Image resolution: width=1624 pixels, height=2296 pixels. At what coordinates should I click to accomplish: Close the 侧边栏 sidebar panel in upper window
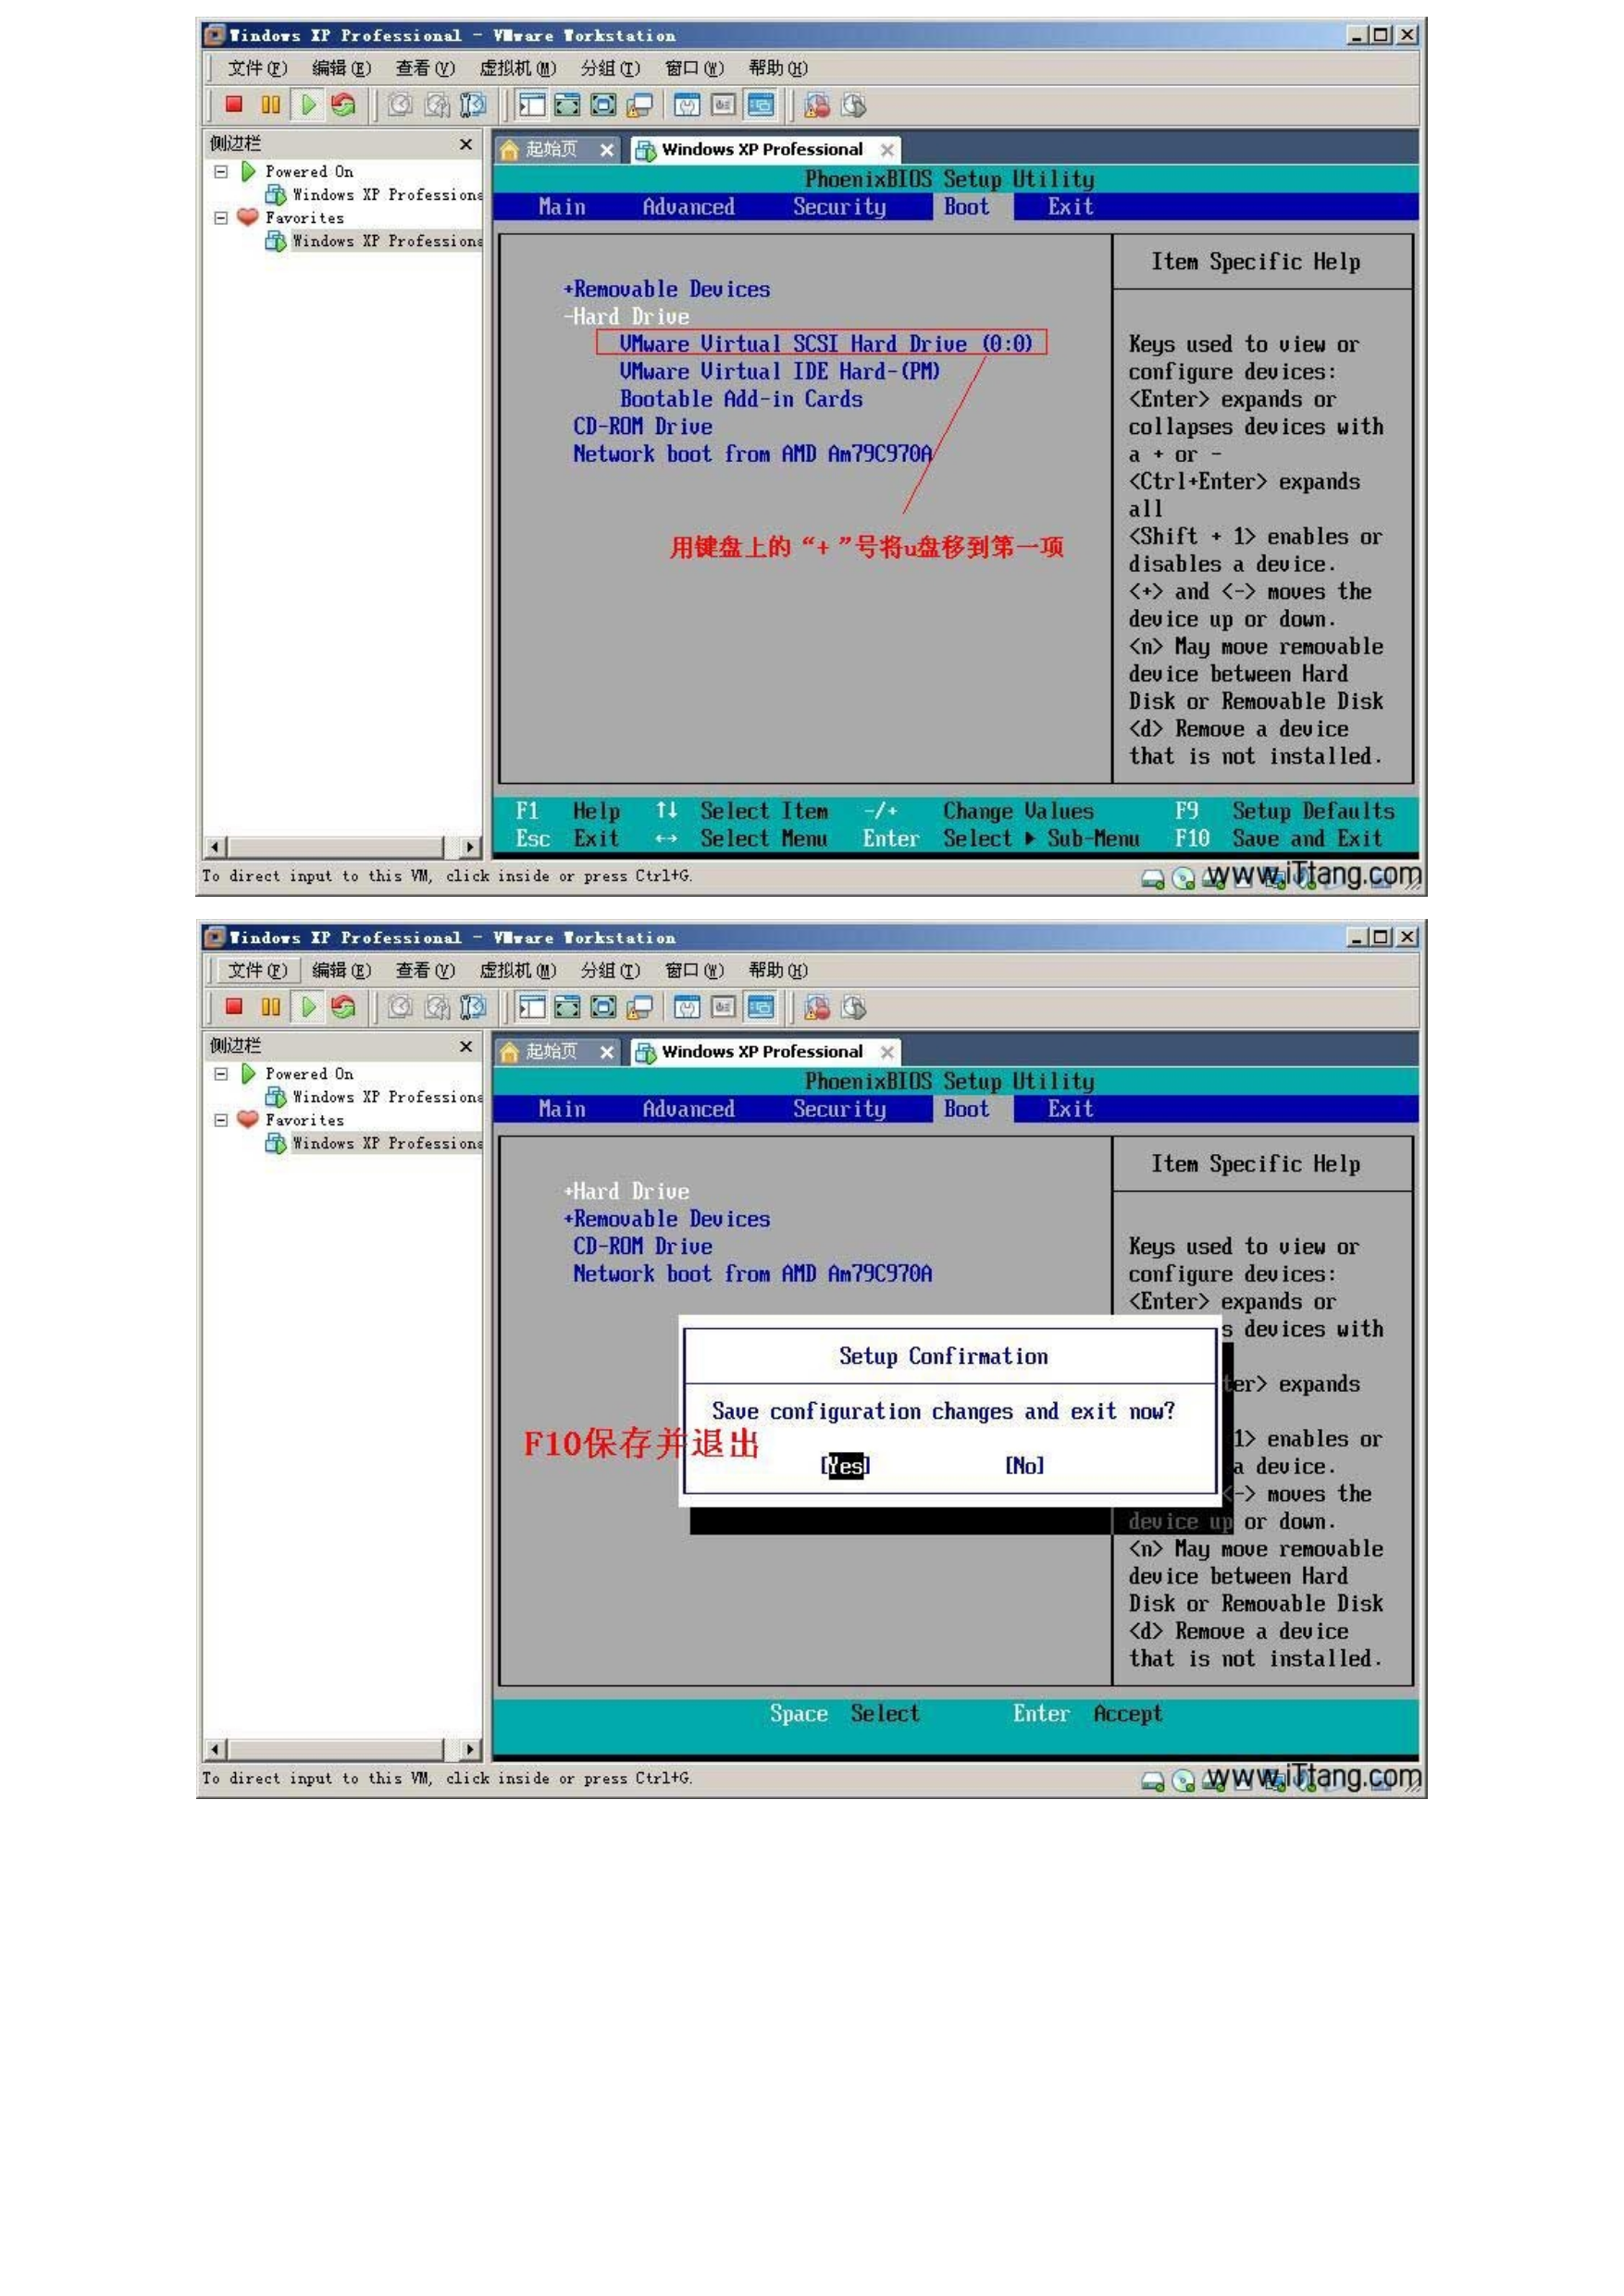[465, 144]
